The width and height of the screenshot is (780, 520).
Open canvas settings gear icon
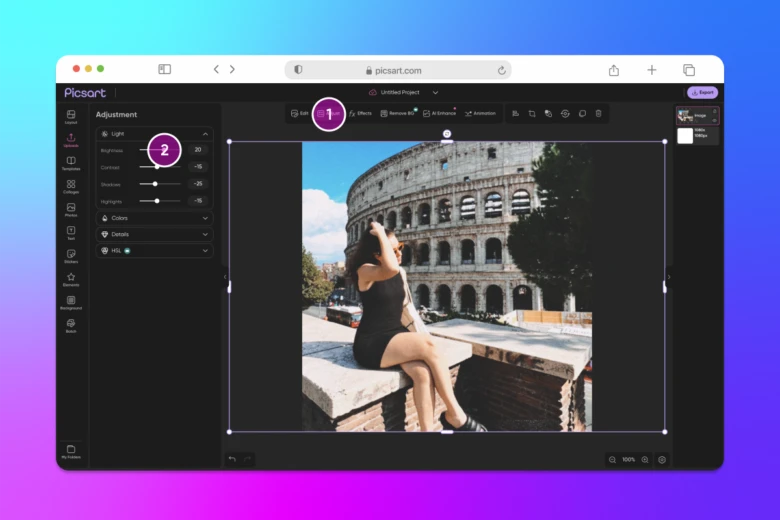[662, 459]
